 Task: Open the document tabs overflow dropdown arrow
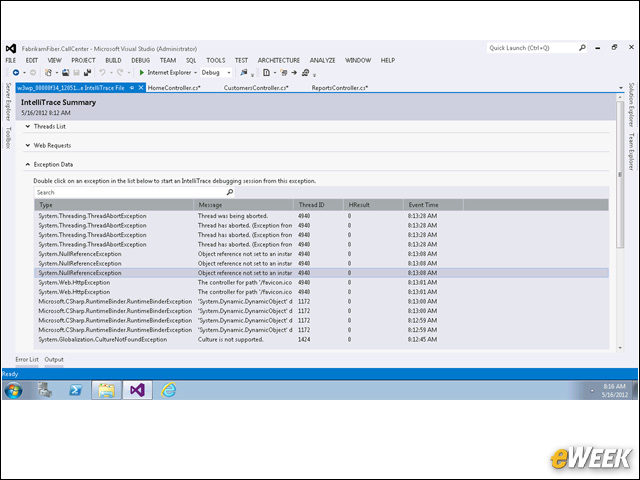coord(621,88)
